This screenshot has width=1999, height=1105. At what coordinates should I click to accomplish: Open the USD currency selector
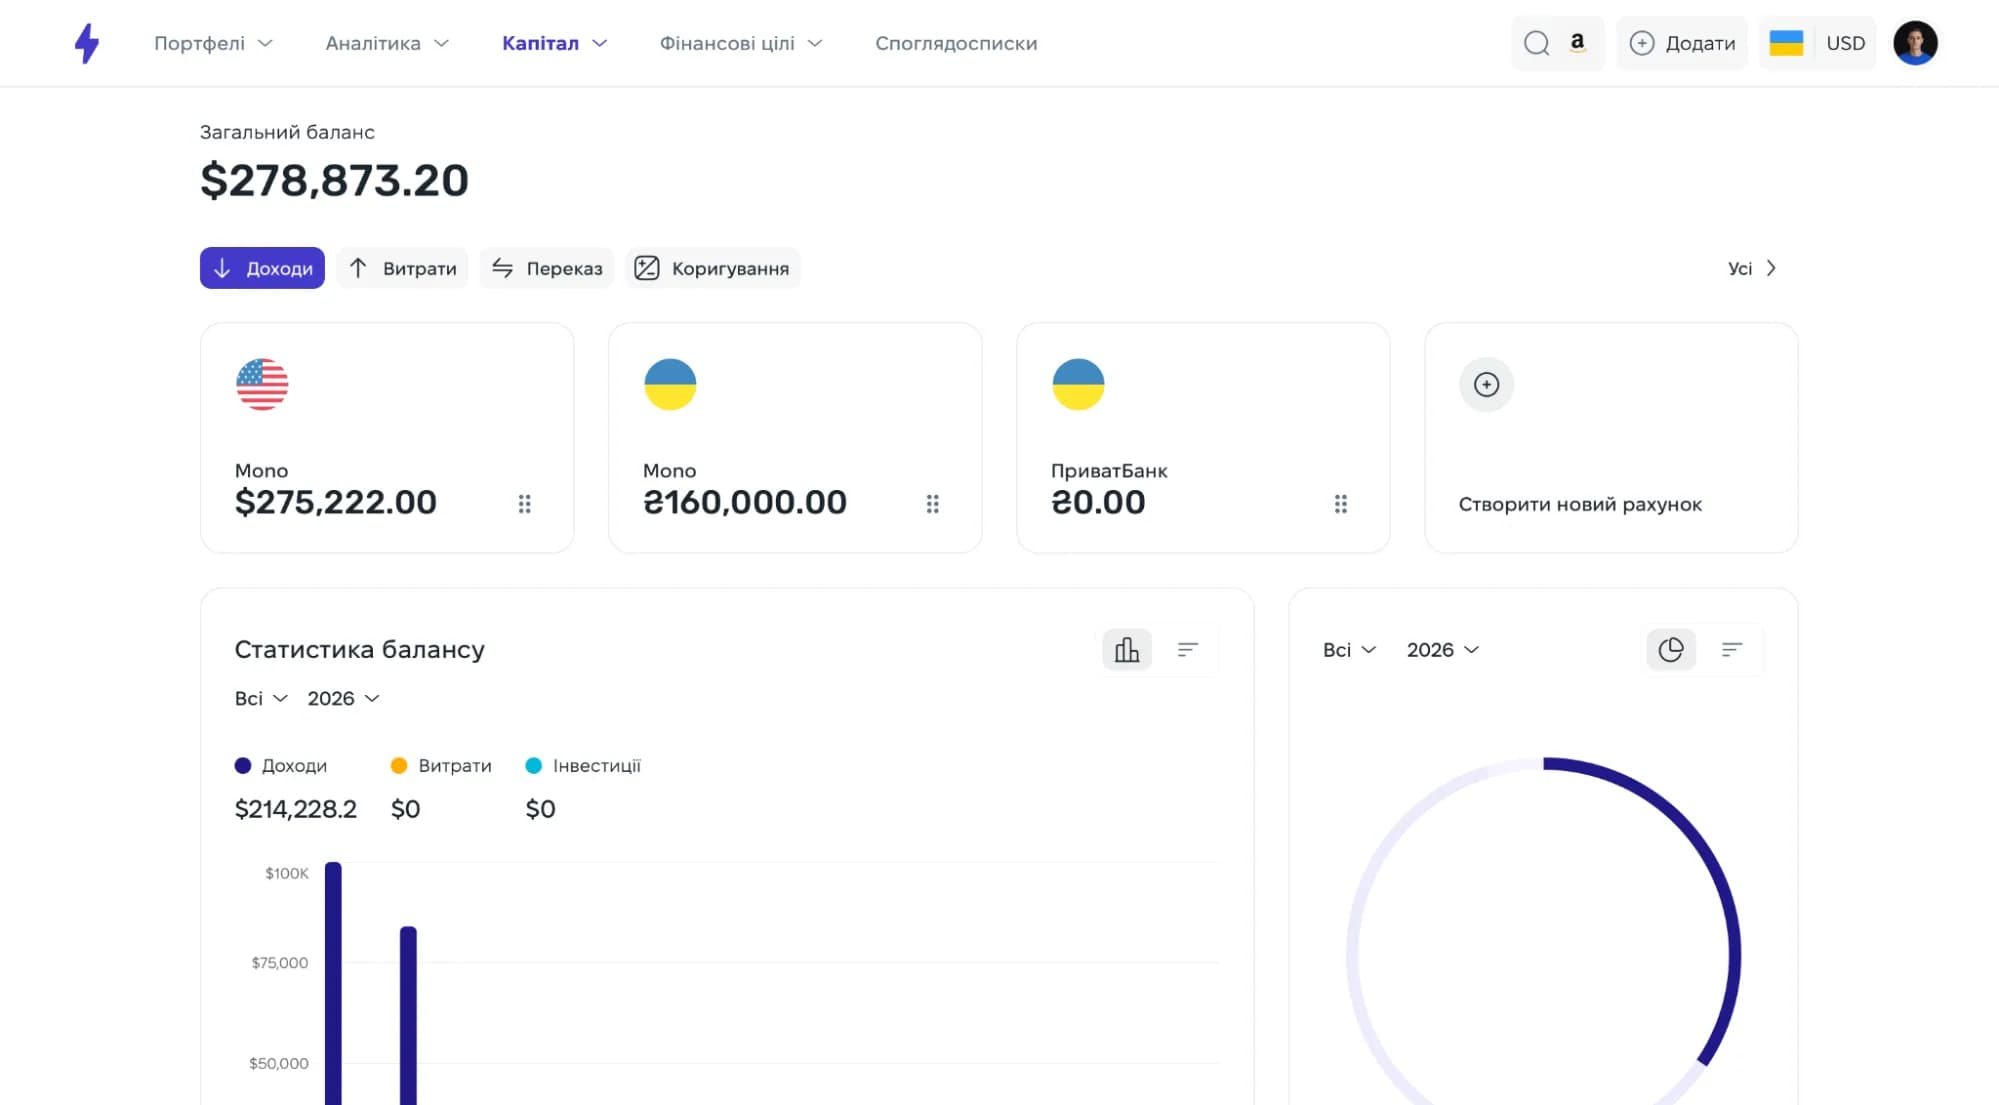(1845, 43)
